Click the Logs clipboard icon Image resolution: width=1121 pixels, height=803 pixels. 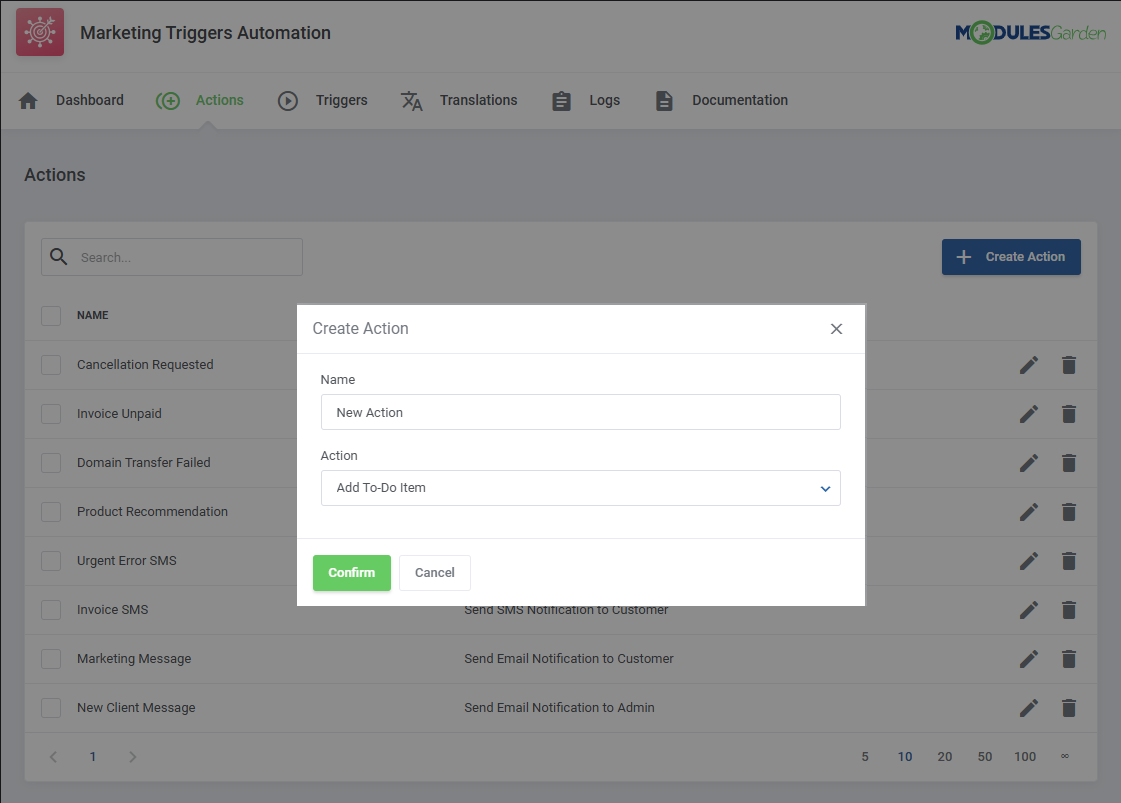561,101
